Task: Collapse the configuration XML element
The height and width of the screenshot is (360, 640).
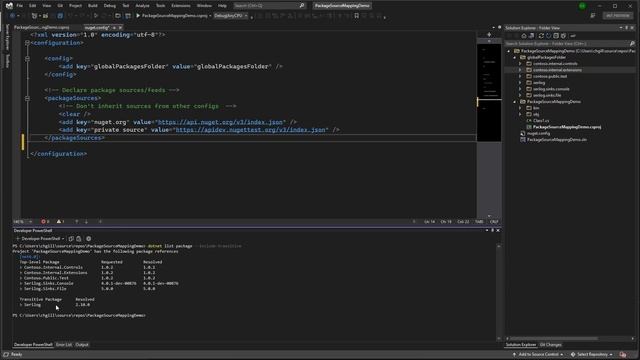Action: (27, 42)
